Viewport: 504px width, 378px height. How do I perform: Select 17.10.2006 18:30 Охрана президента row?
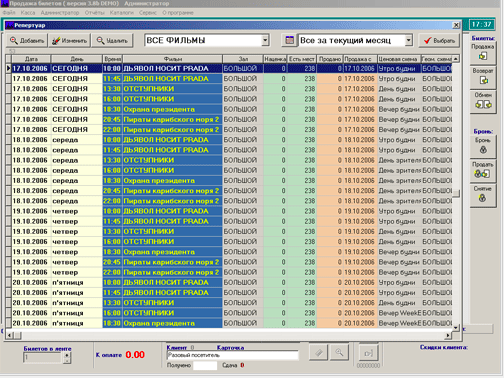coord(232,109)
